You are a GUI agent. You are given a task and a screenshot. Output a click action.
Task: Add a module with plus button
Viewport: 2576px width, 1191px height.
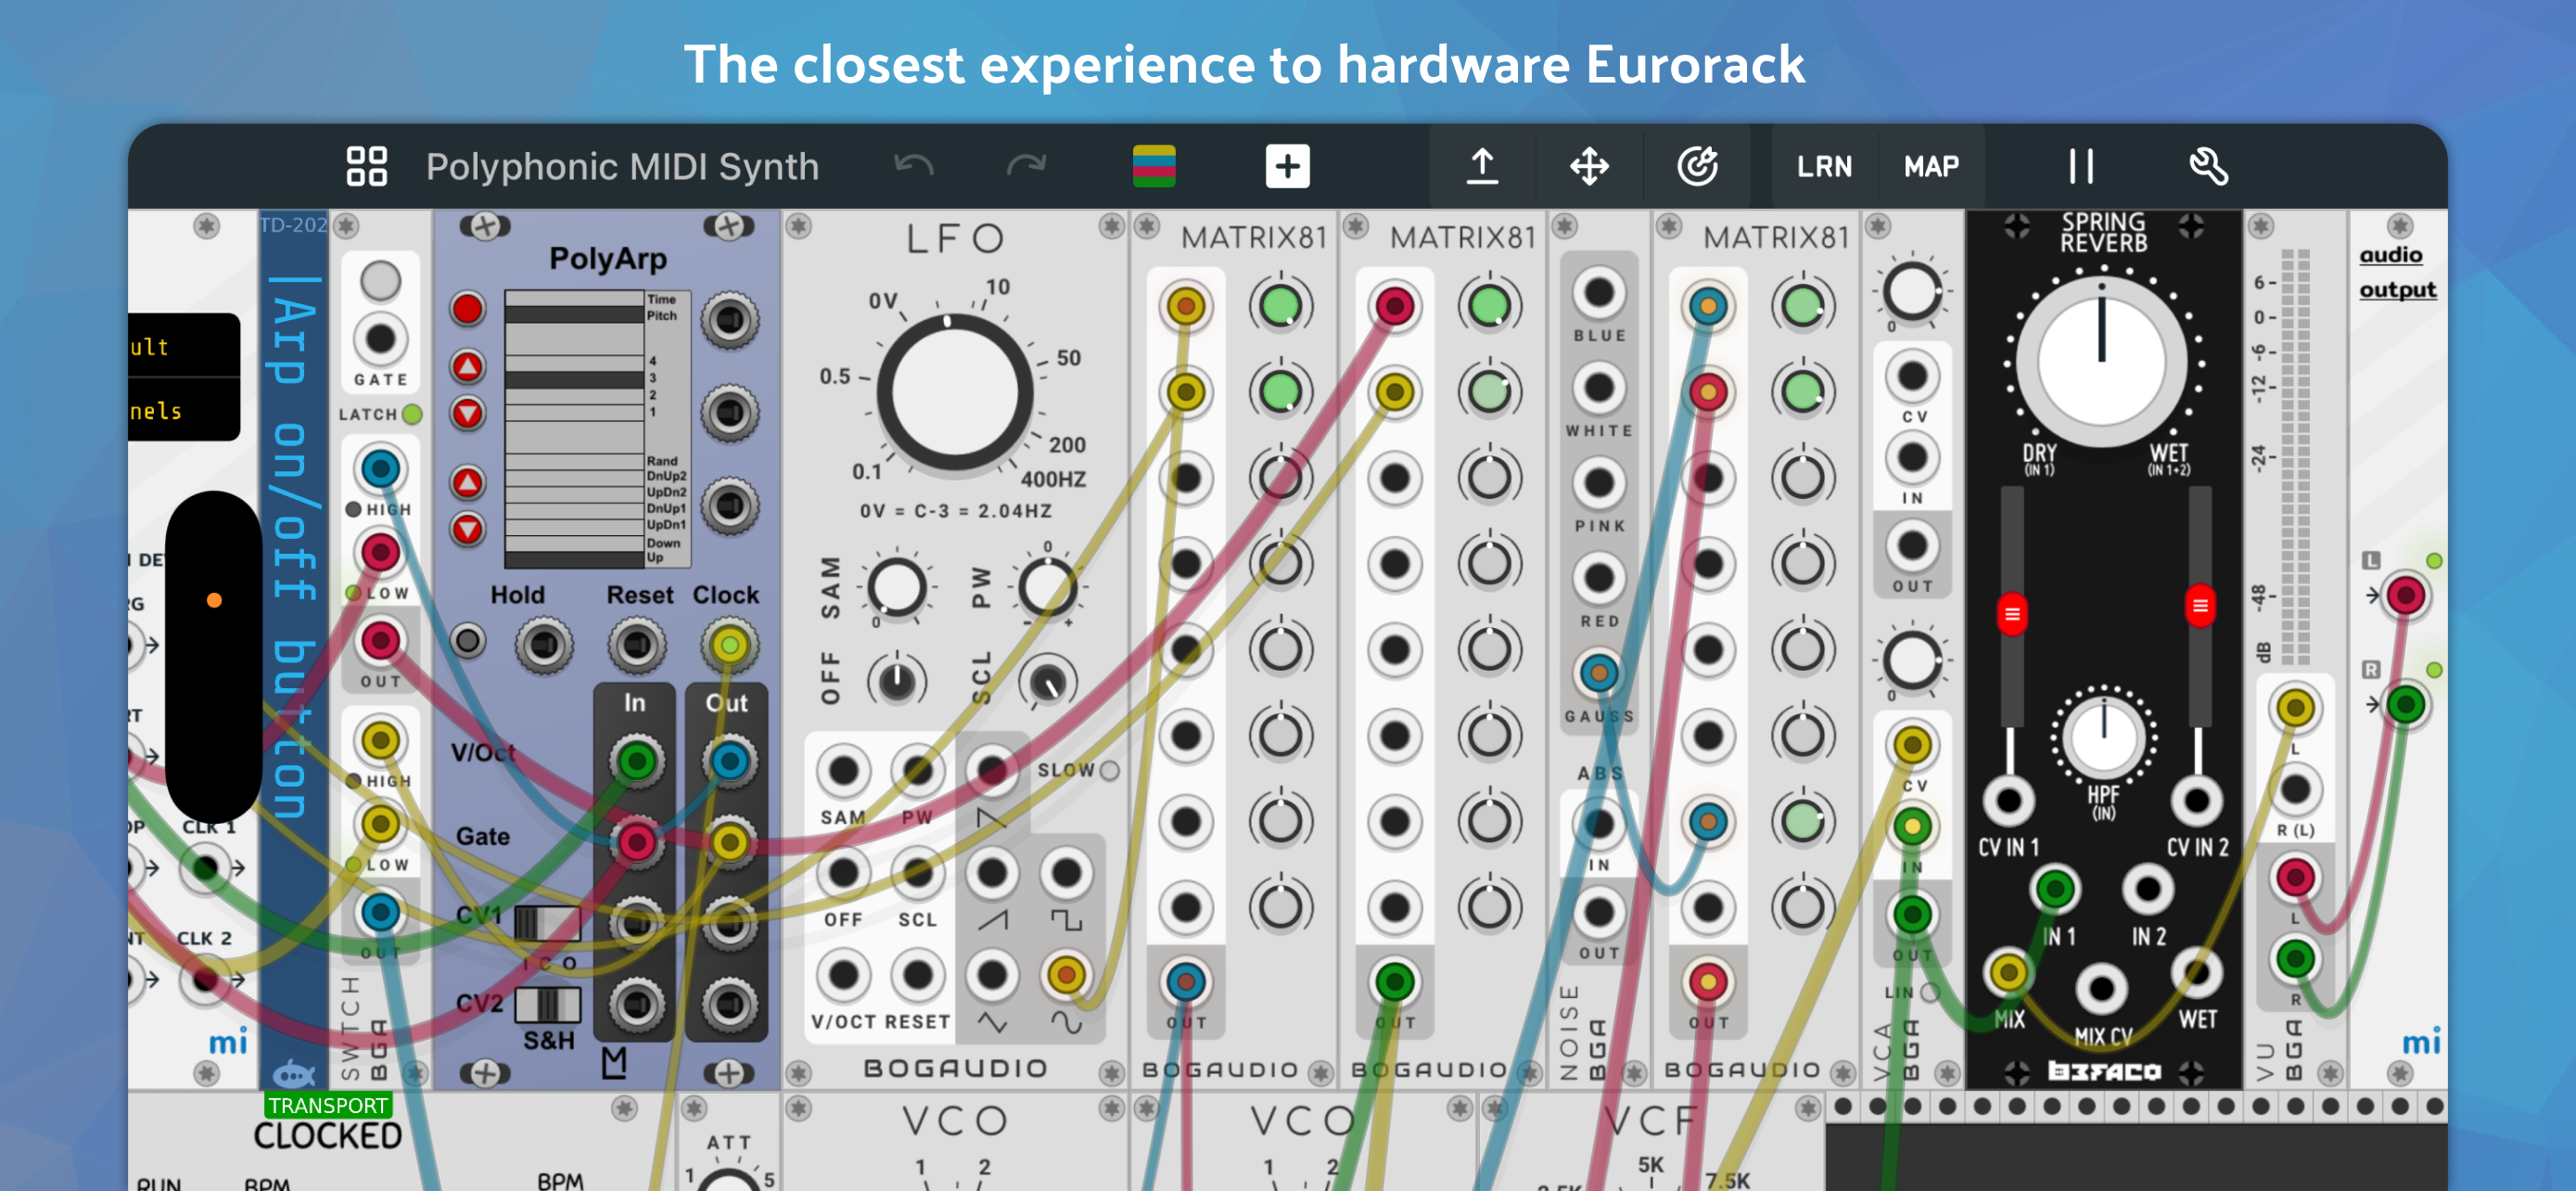[1287, 166]
